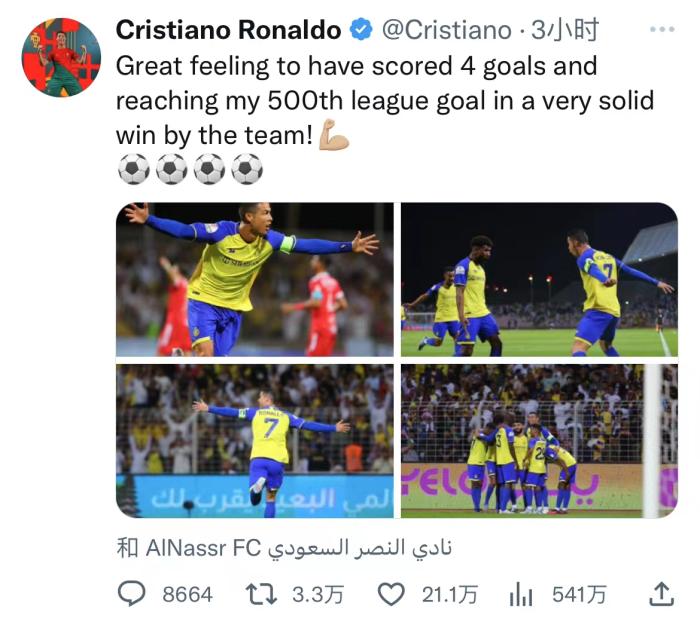700x631 pixels.
Task: Click the display name Cristiano Ronaldo
Action: (x=229, y=31)
